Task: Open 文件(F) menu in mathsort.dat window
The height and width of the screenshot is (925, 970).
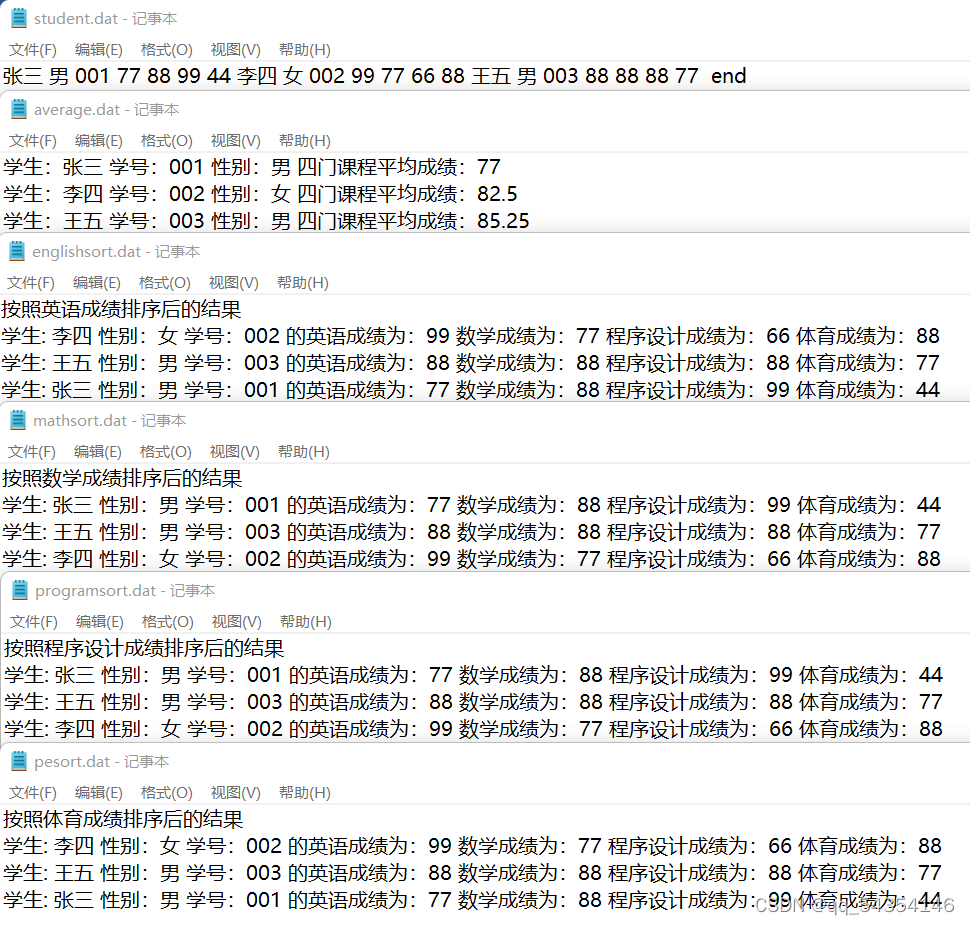Action: tap(32, 452)
